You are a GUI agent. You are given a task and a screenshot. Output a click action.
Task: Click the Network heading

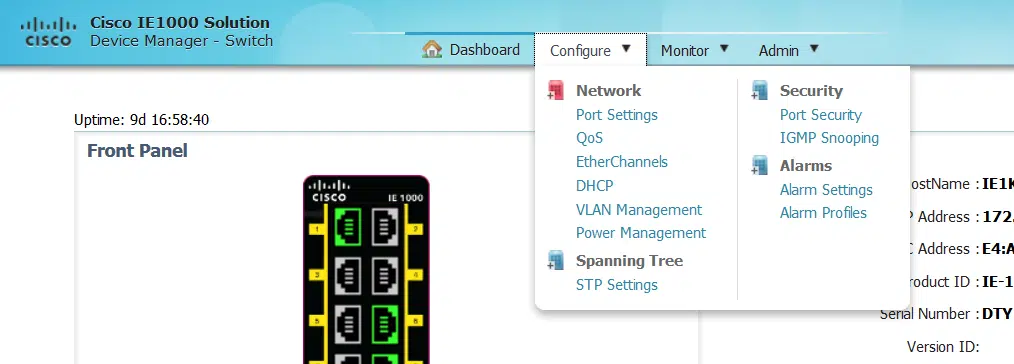(x=609, y=91)
